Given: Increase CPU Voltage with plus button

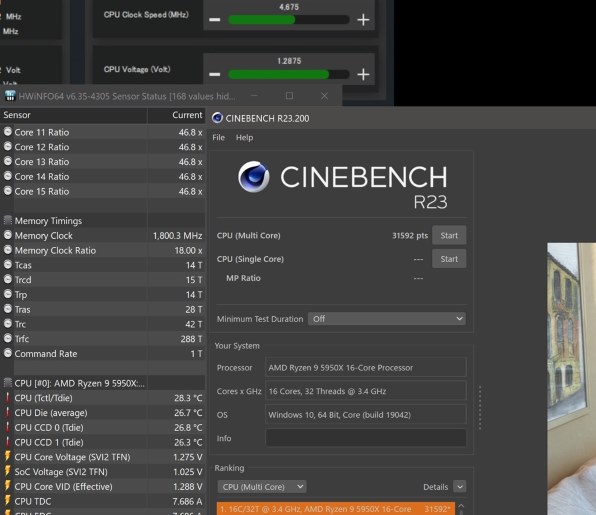Looking at the screenshot, I should 363,74.
